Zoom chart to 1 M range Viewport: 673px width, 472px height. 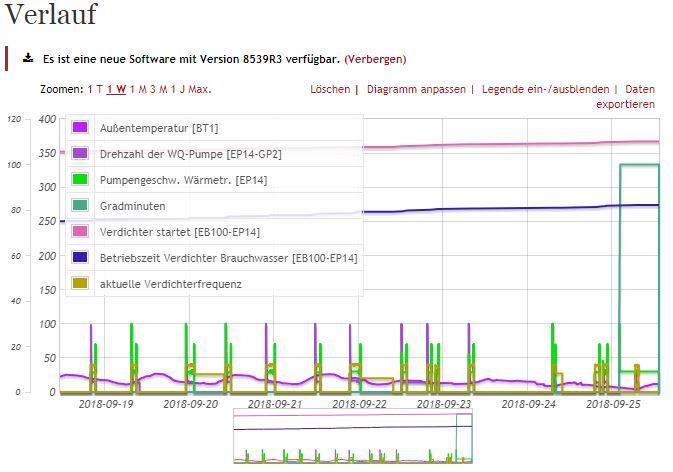[x=138, y=89]
